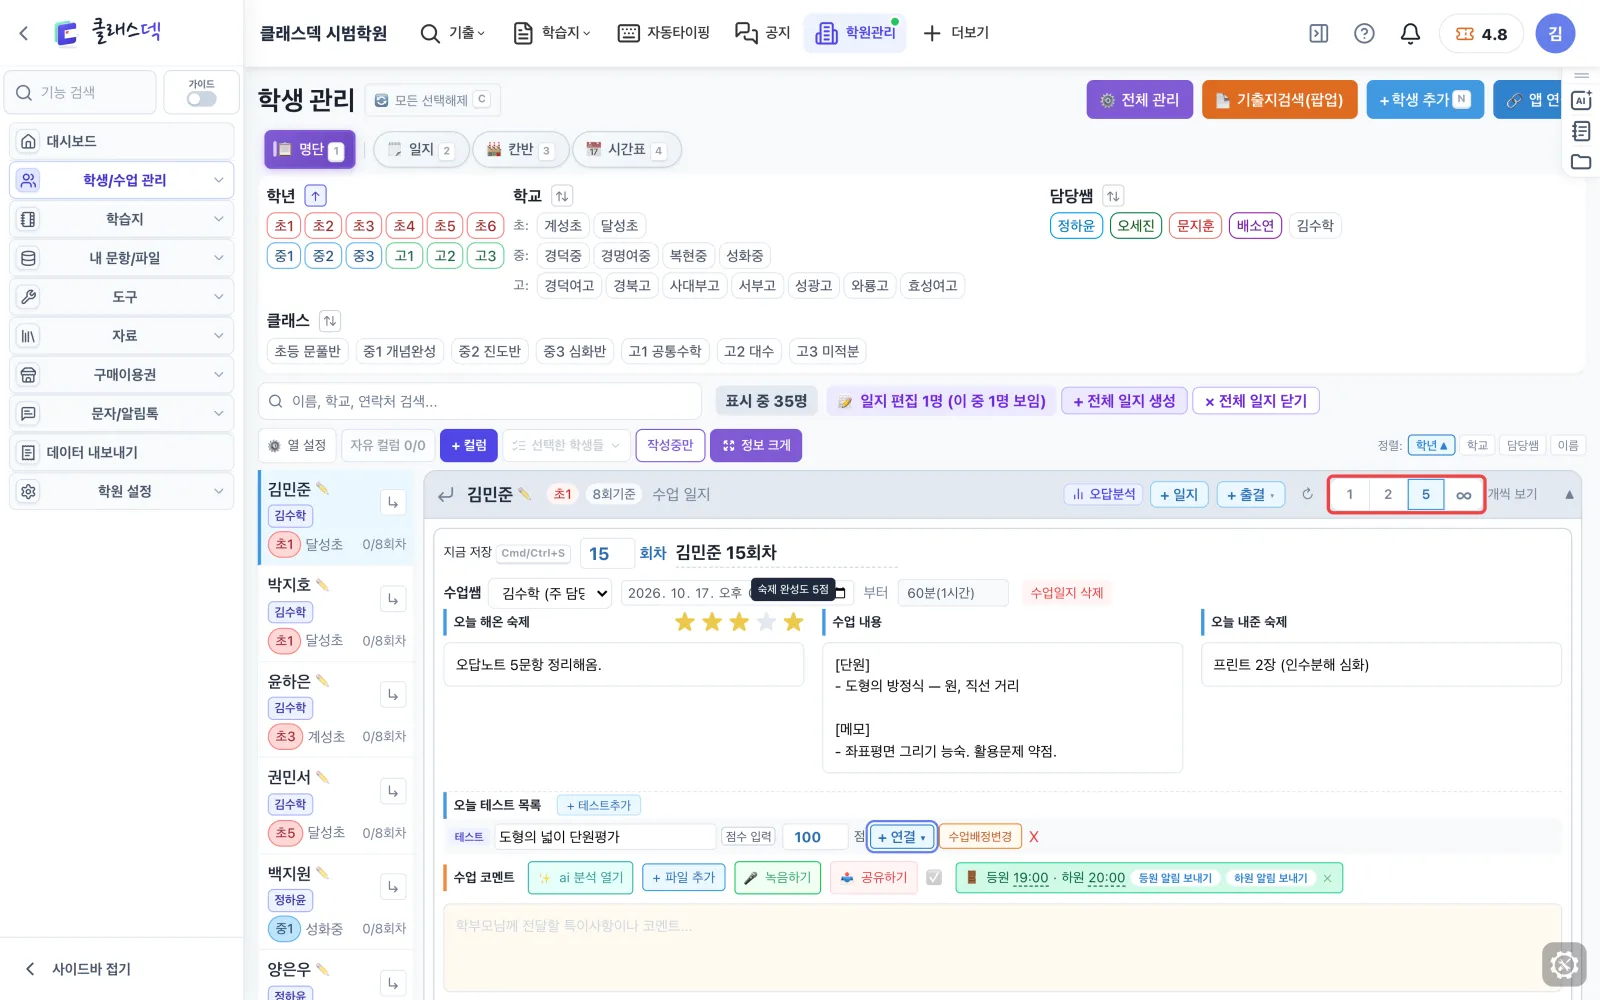1600x1000 pixels.
Task: Click the 기출지검색(팝업) button
Action: pos(1280,100)
